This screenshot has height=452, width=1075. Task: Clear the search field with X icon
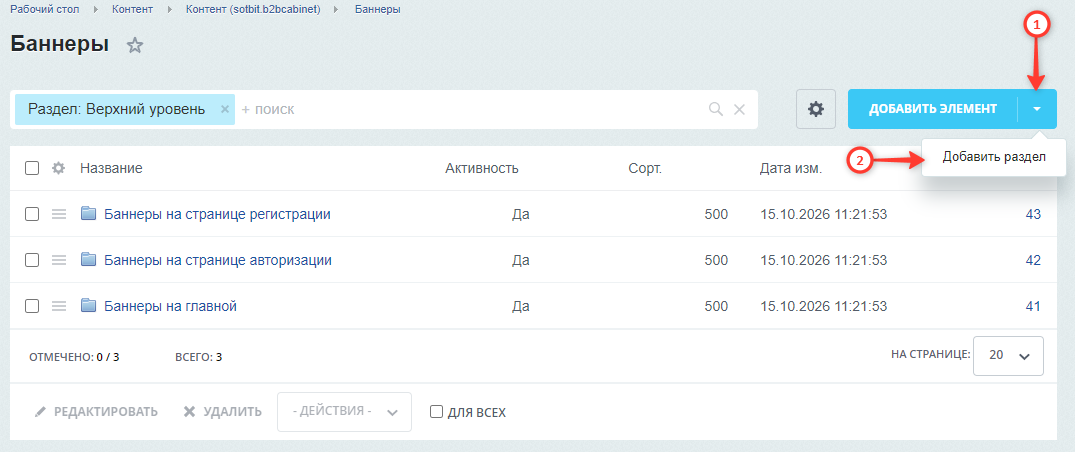(x=739, y=109)
